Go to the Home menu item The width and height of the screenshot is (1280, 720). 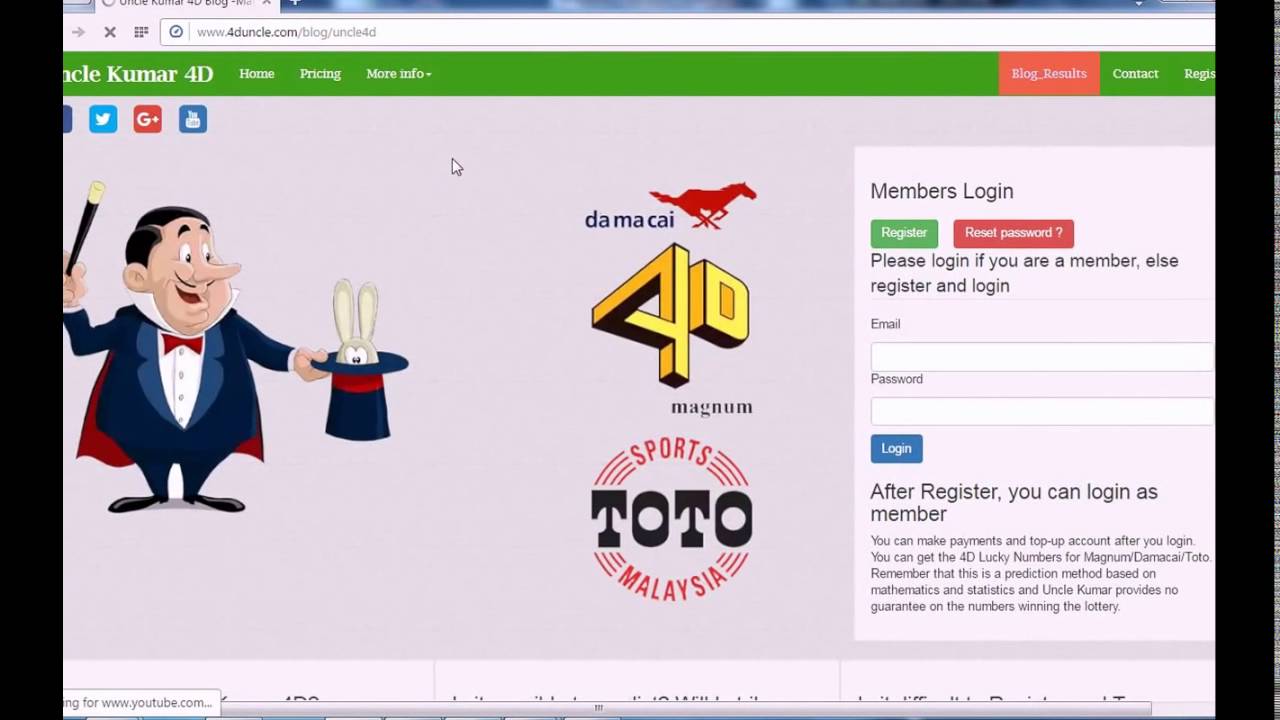point(257,74)
